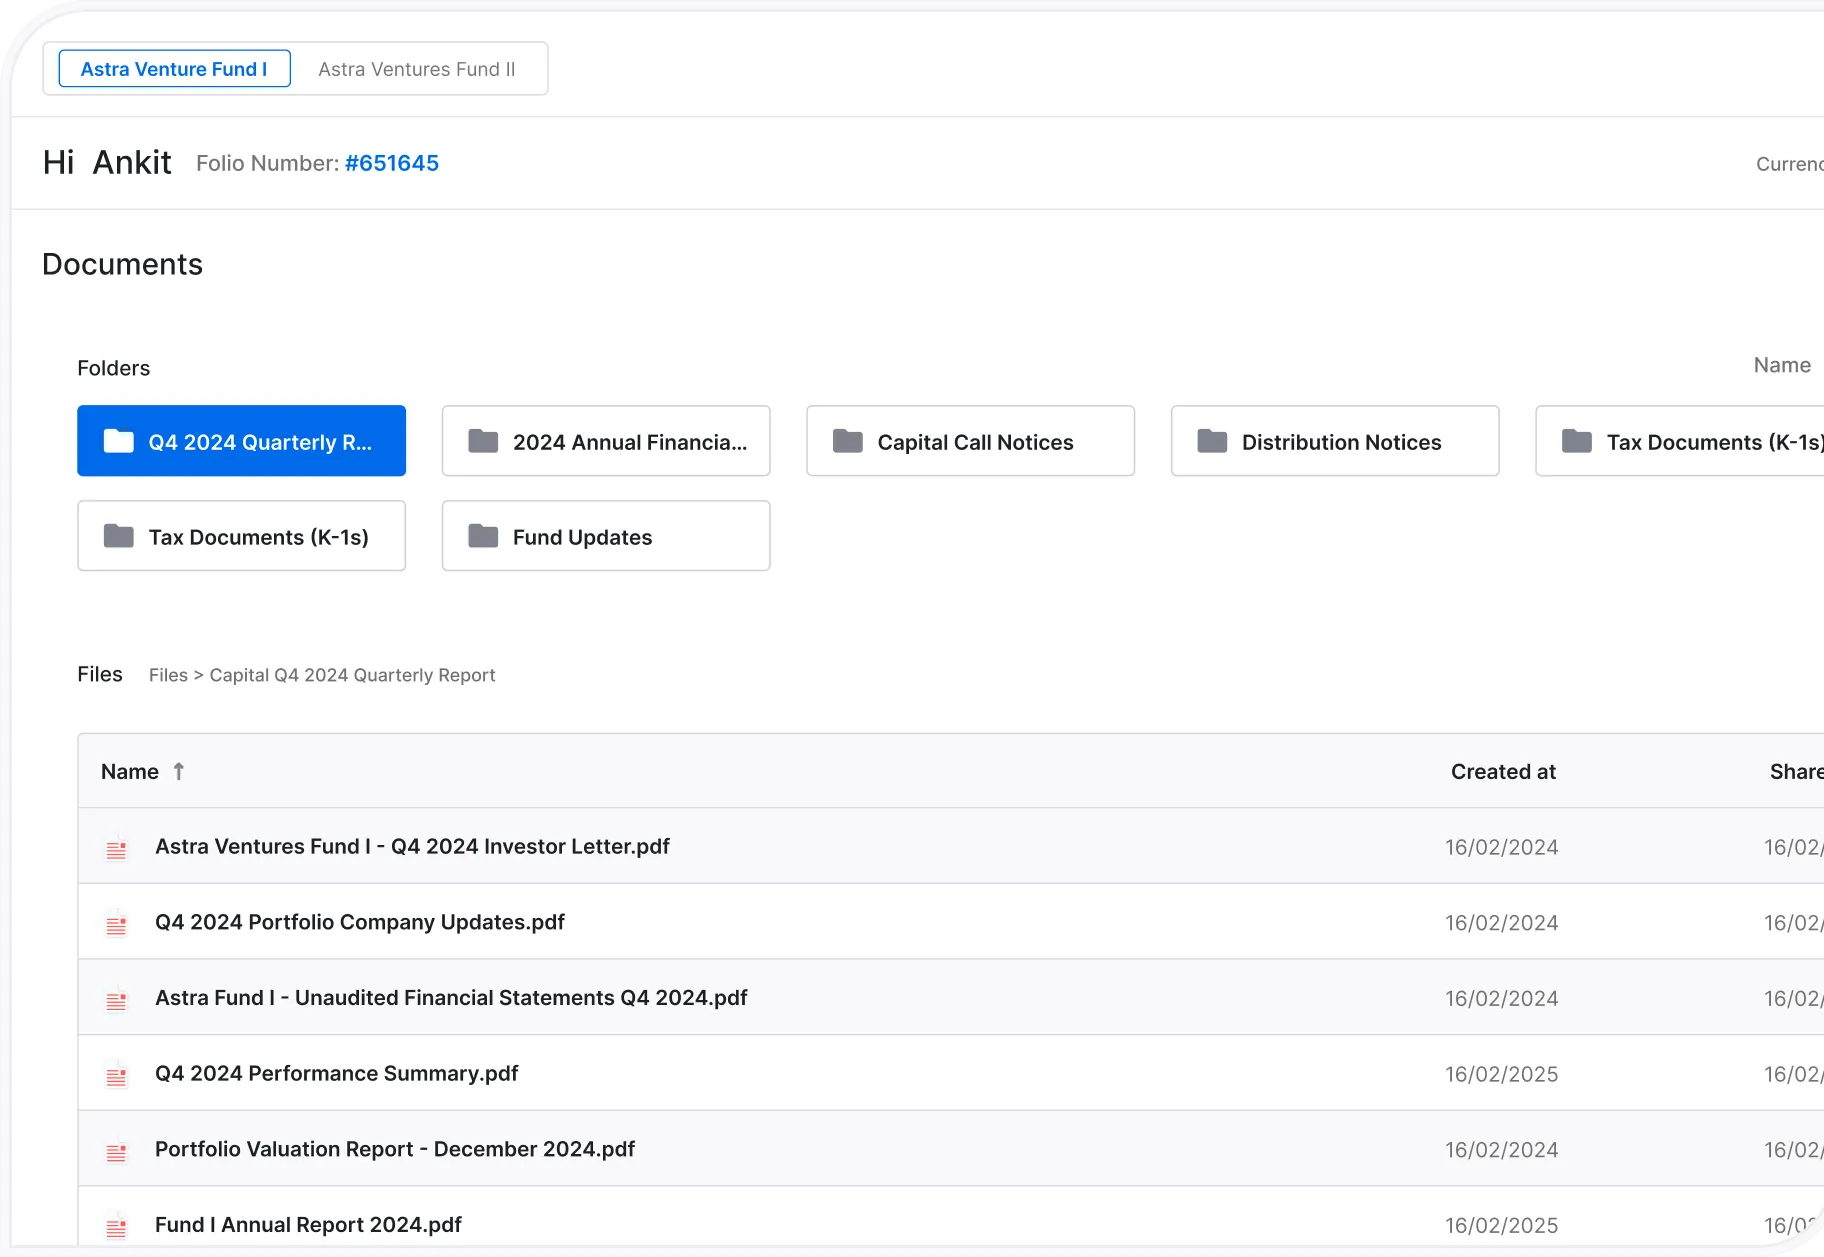Screen dimensions: 1824x1257
Task: Click the PDF icon for Portfolio Valuation Report - December 2024.pdf
Action: [117, 1151]
